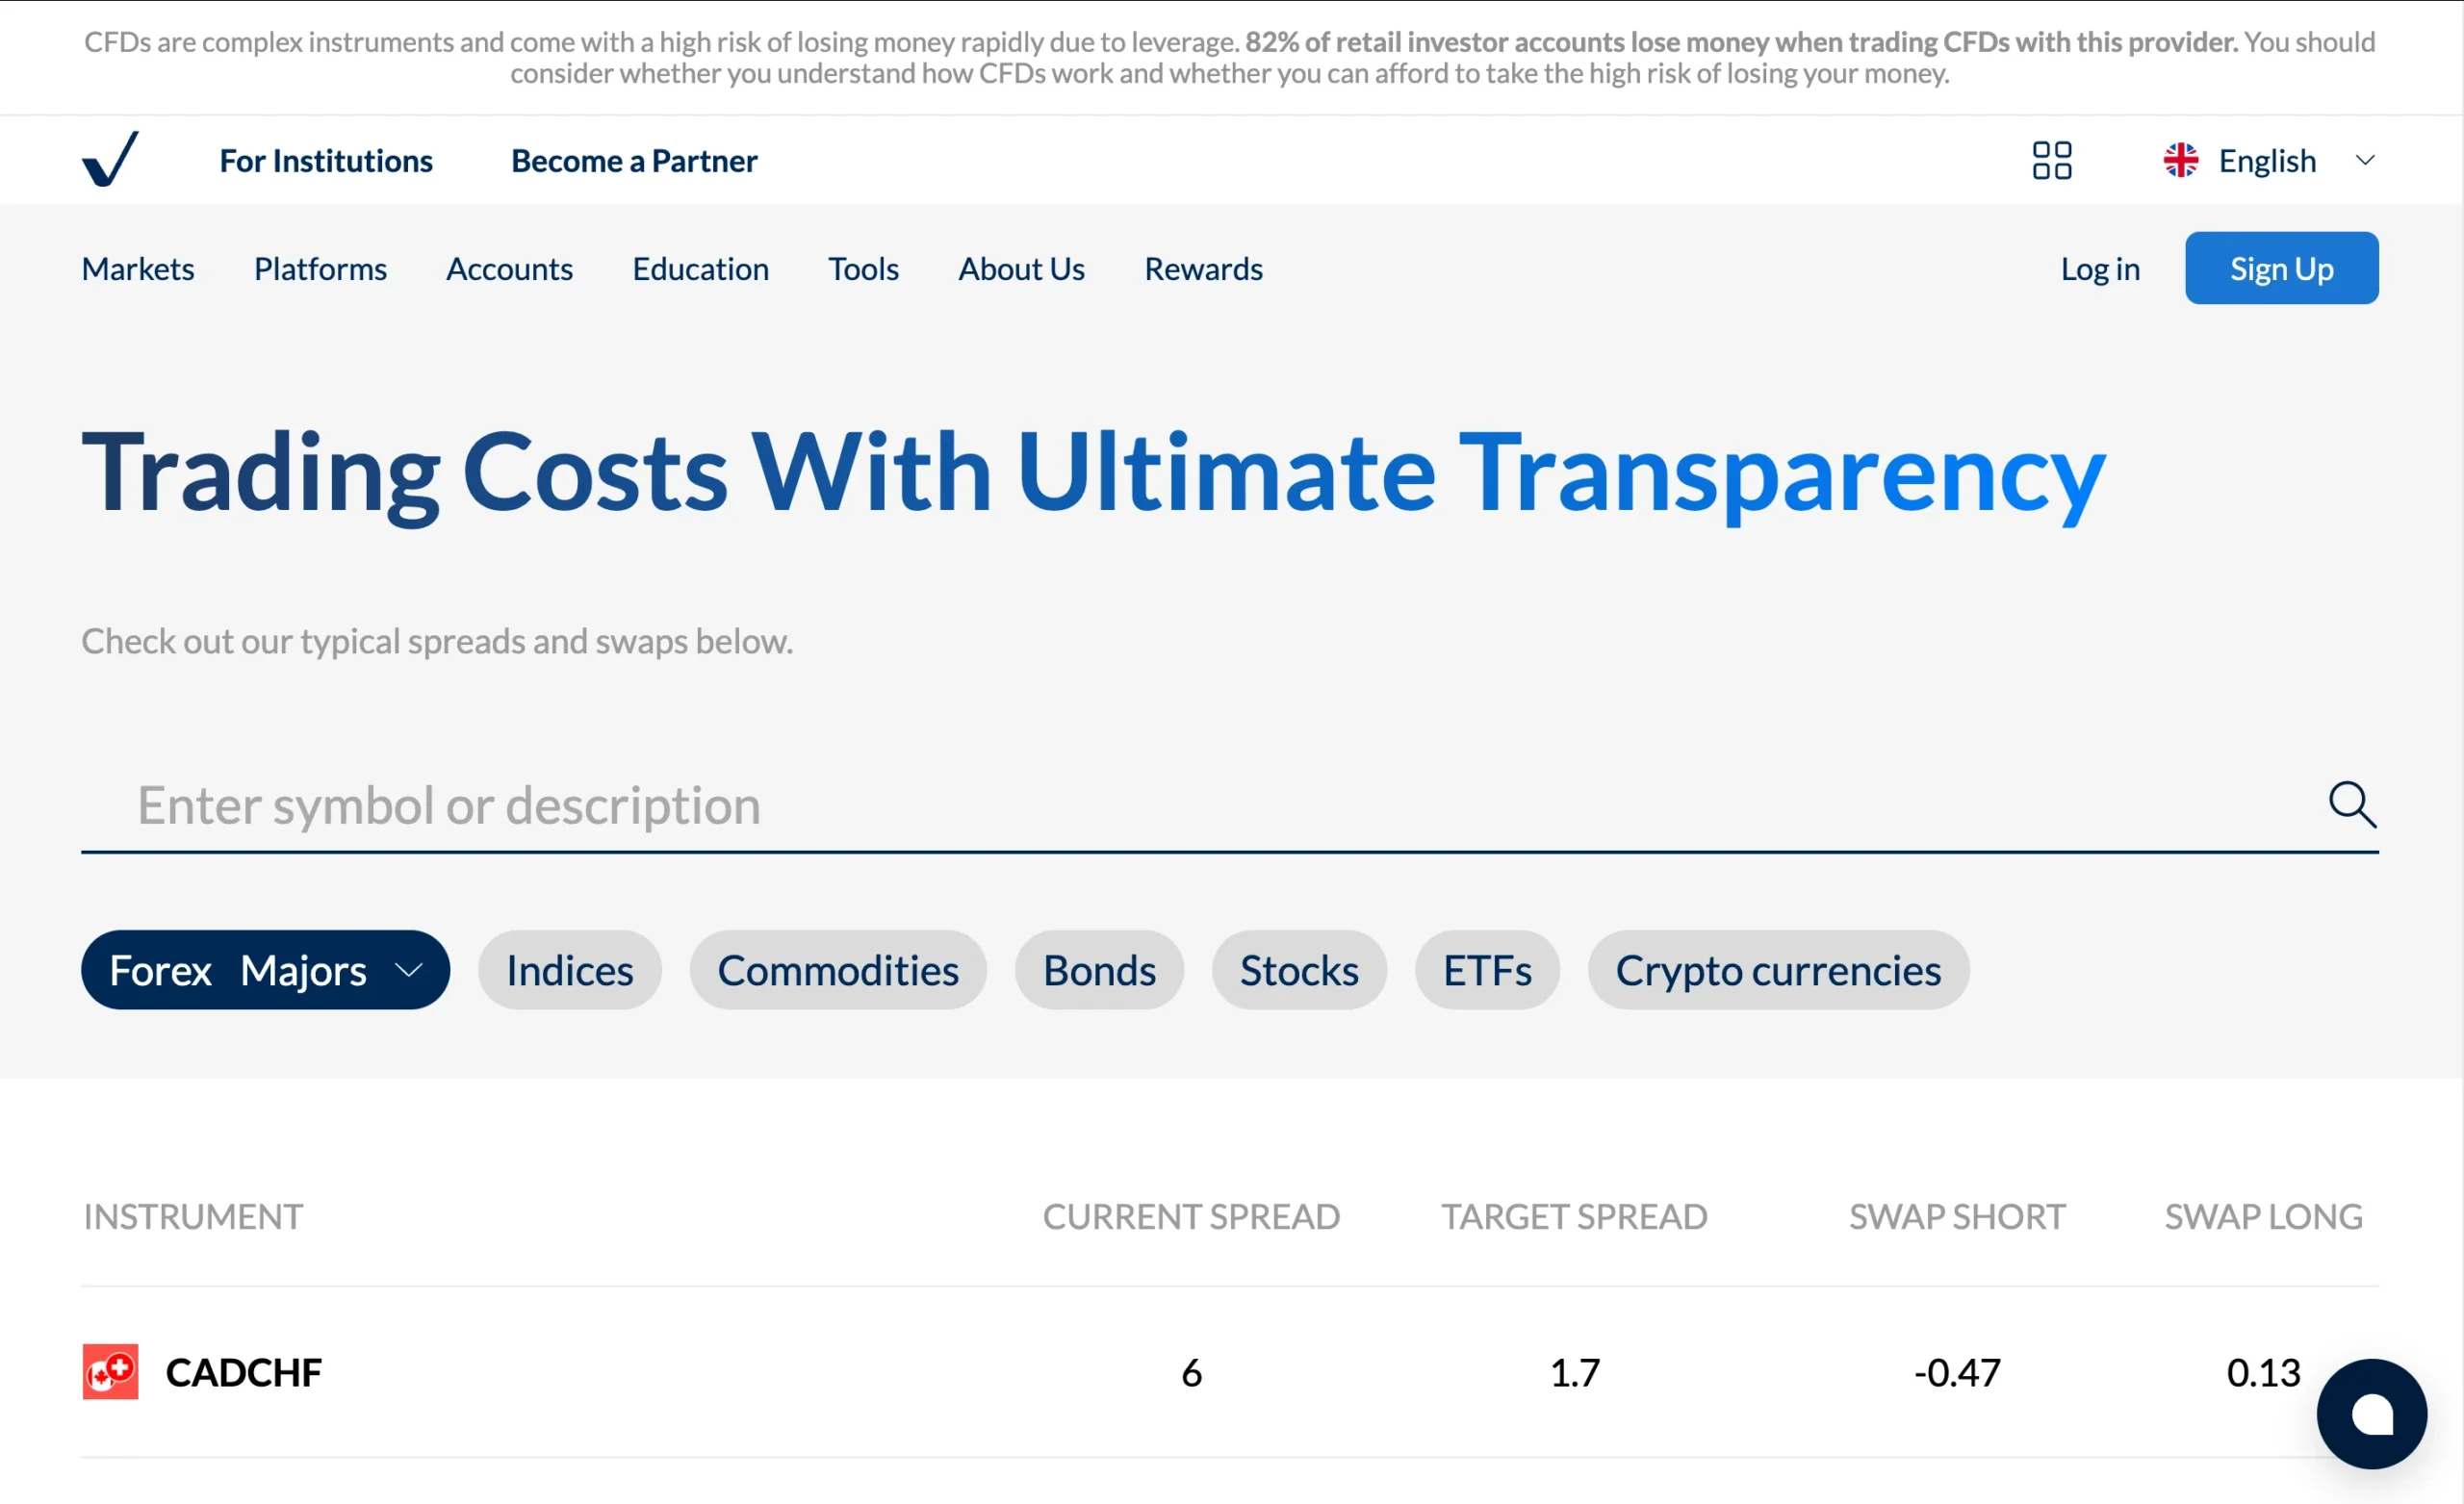Click the Log in link

click(x=2100, y=269)
